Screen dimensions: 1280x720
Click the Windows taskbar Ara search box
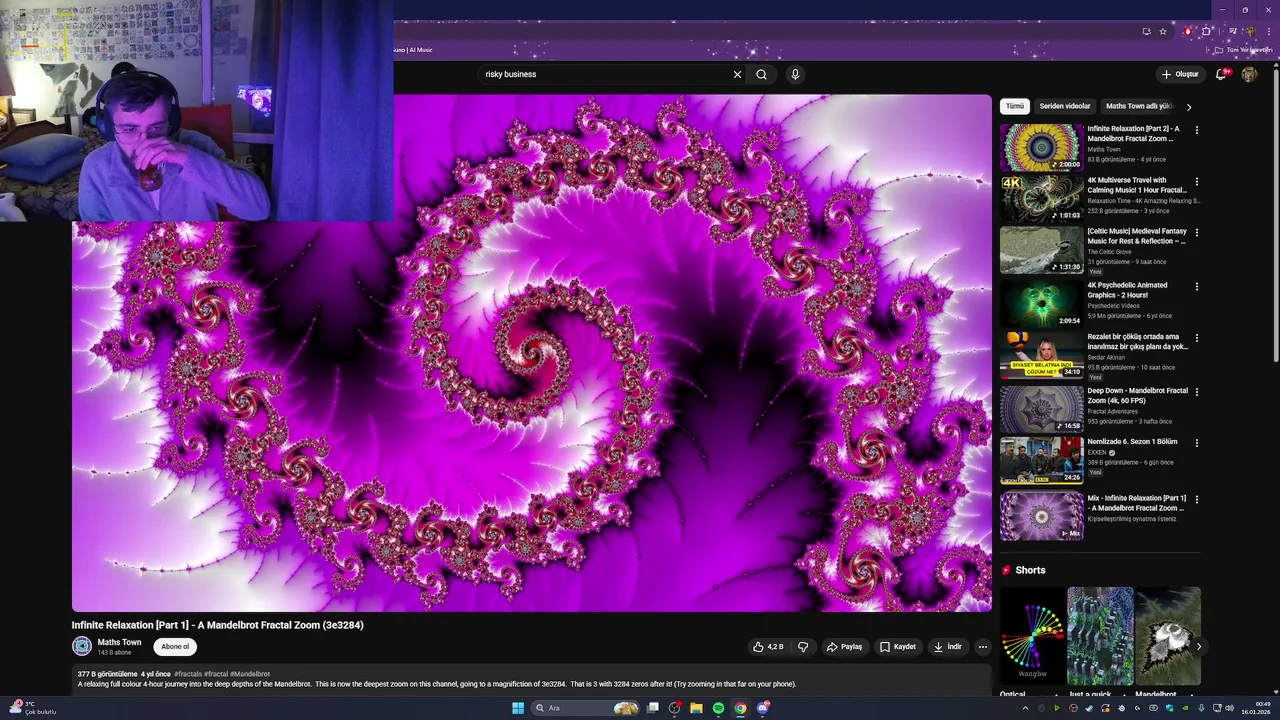point(585,708)
